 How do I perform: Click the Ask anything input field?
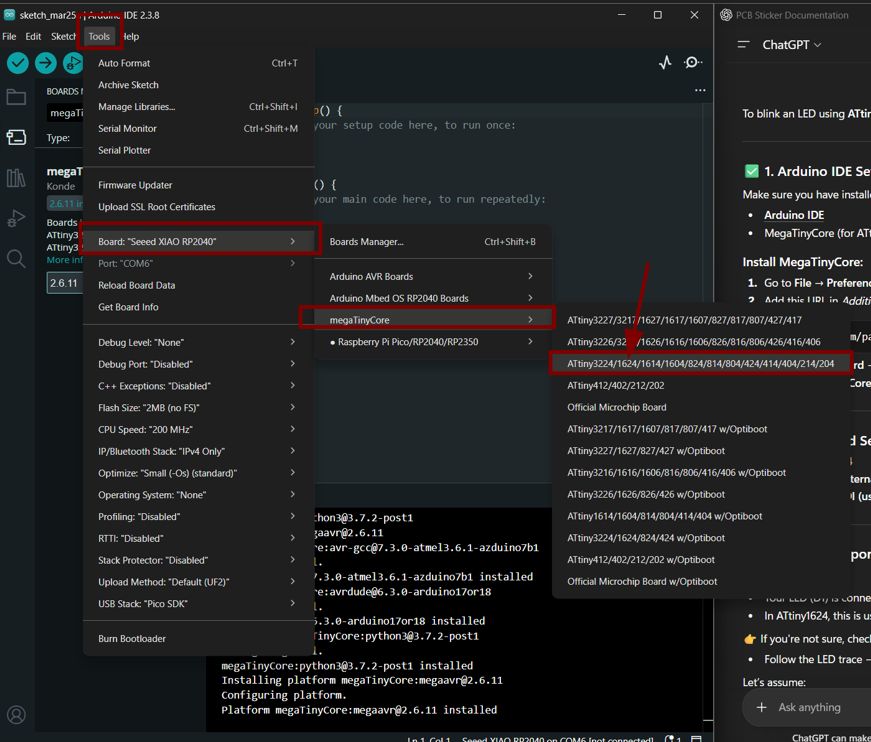[x=810, y=707]
